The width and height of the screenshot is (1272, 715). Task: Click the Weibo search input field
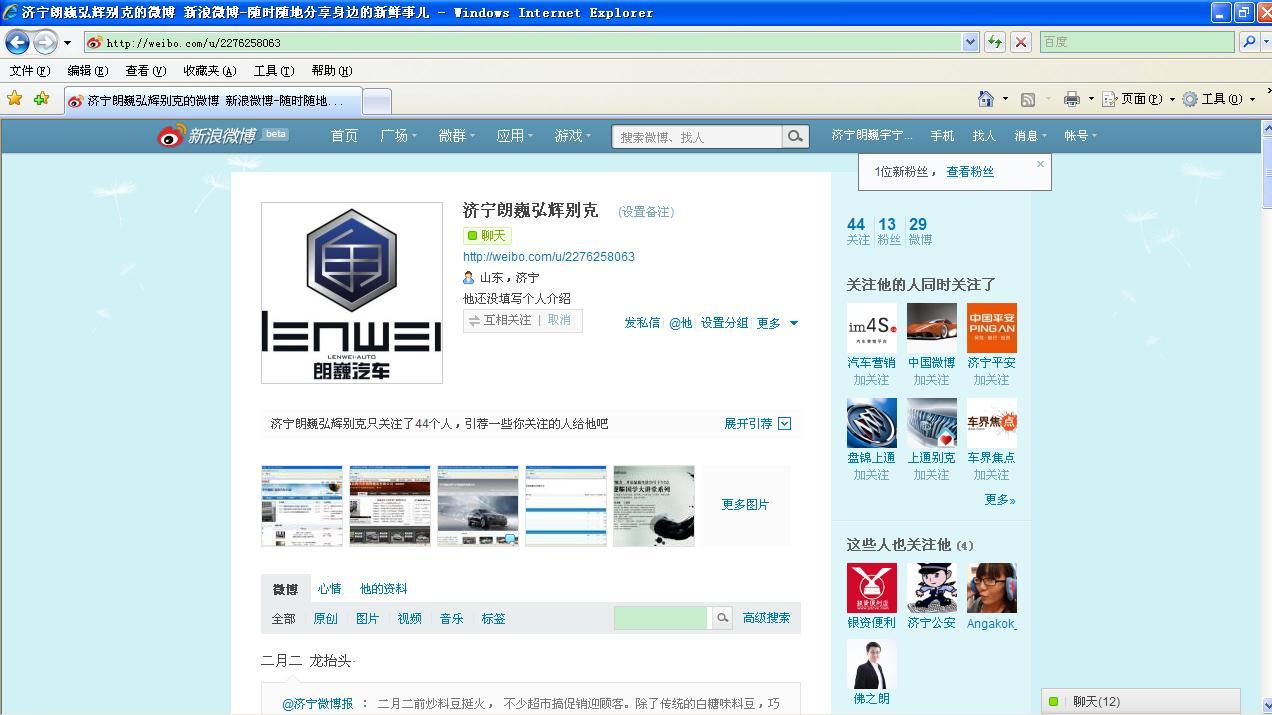click(x=697, y=136)
